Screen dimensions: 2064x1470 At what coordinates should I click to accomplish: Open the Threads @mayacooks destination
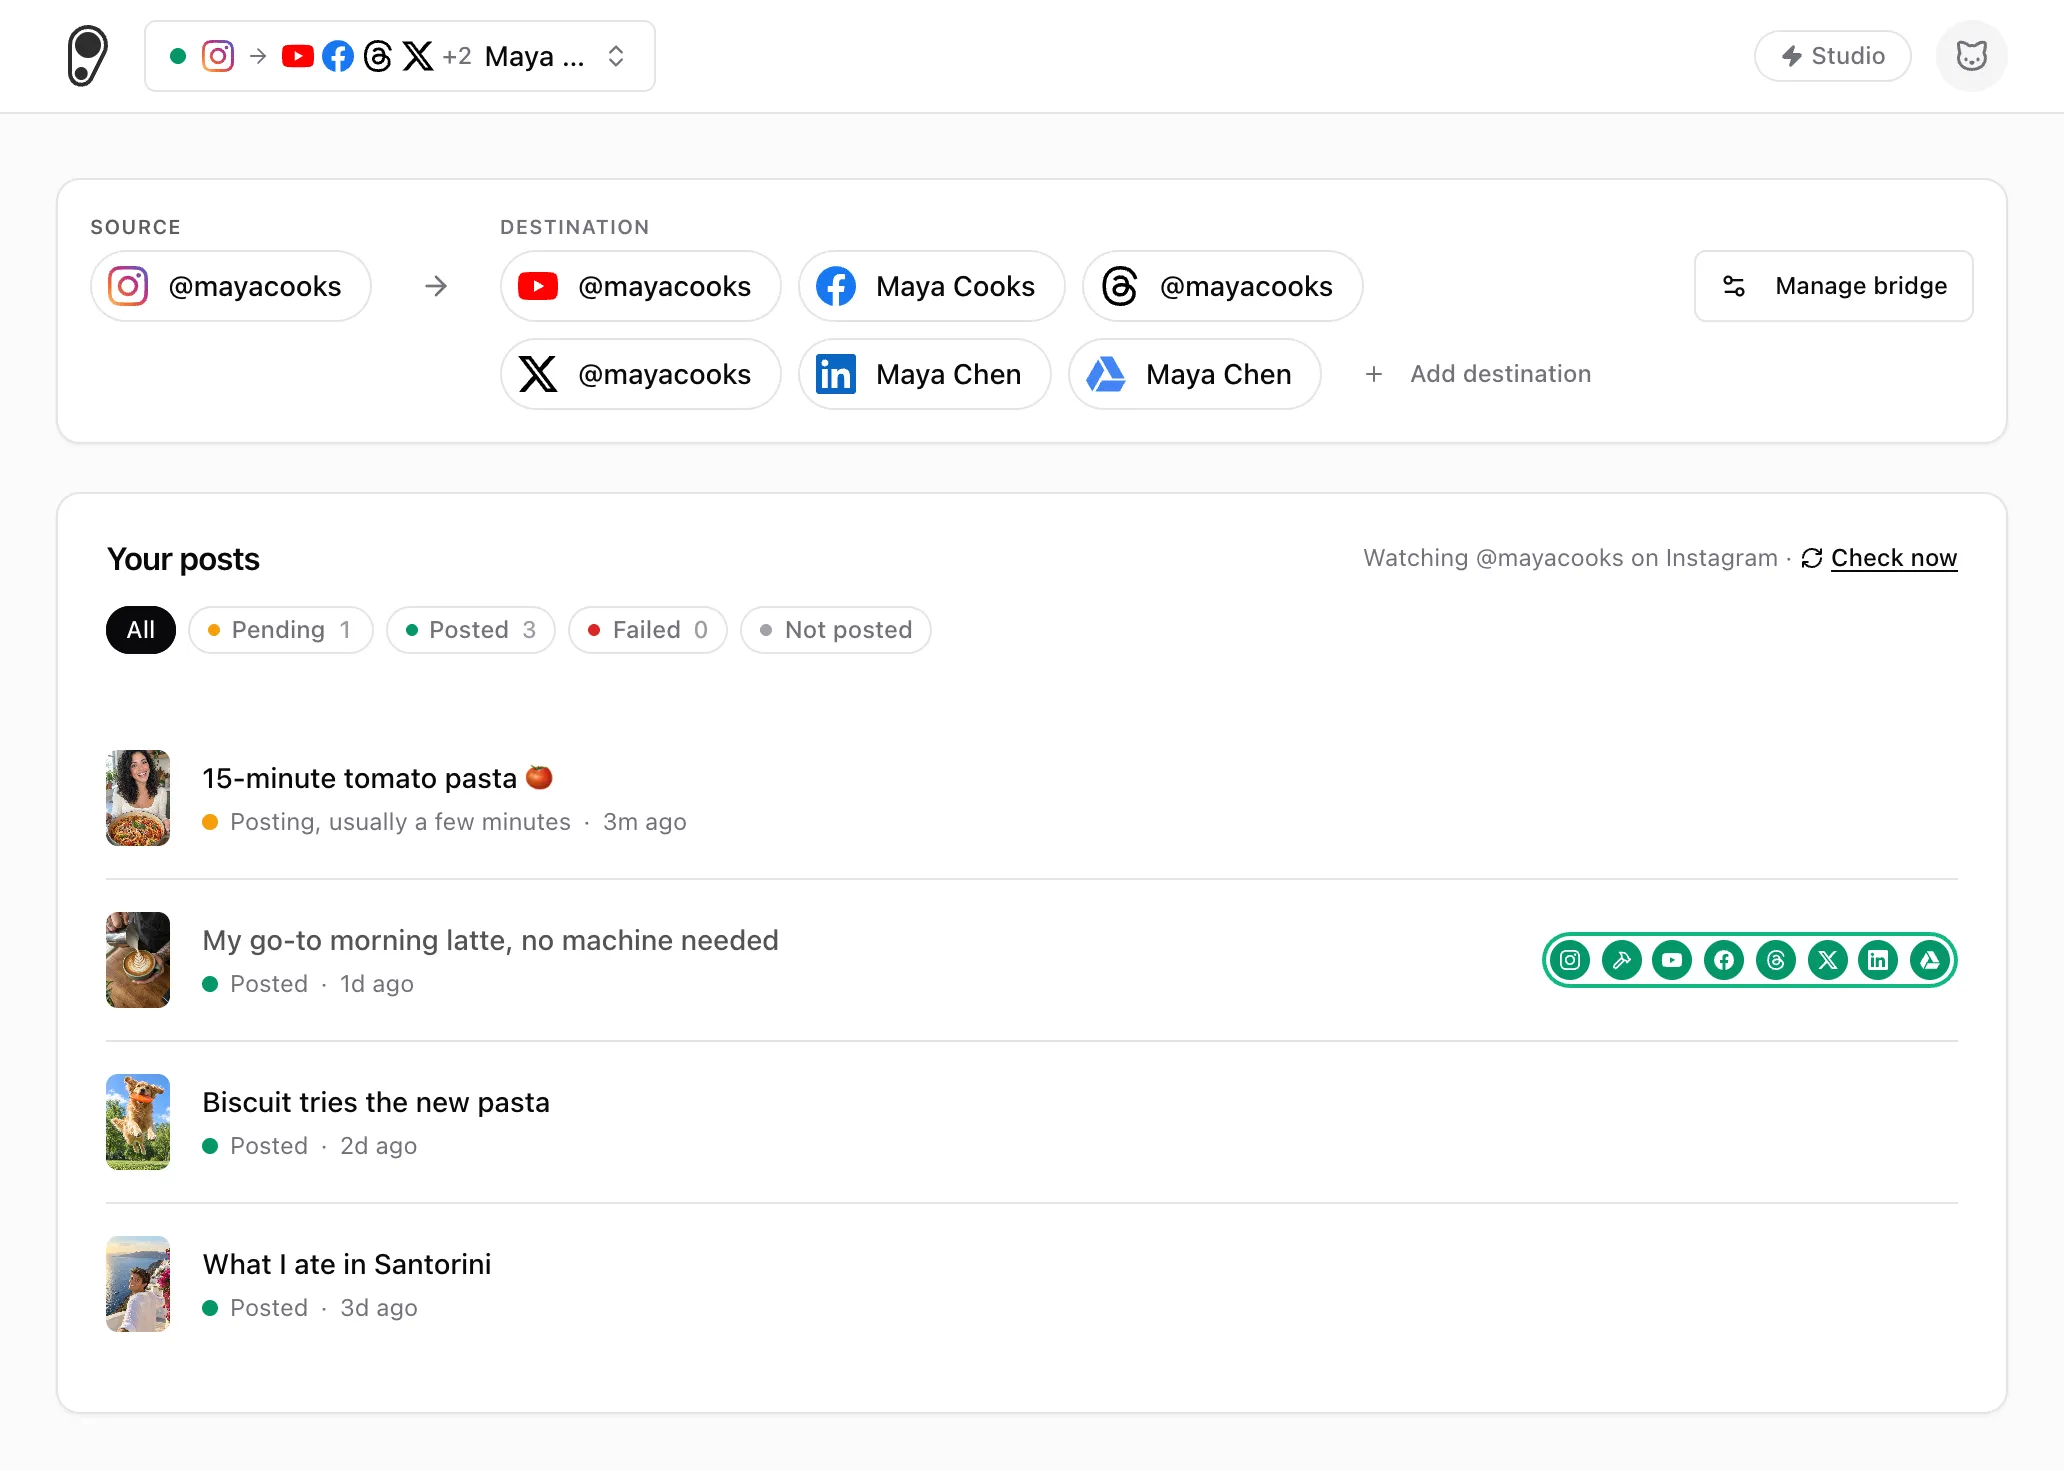pyautogui.click(x=1222, y=286)
